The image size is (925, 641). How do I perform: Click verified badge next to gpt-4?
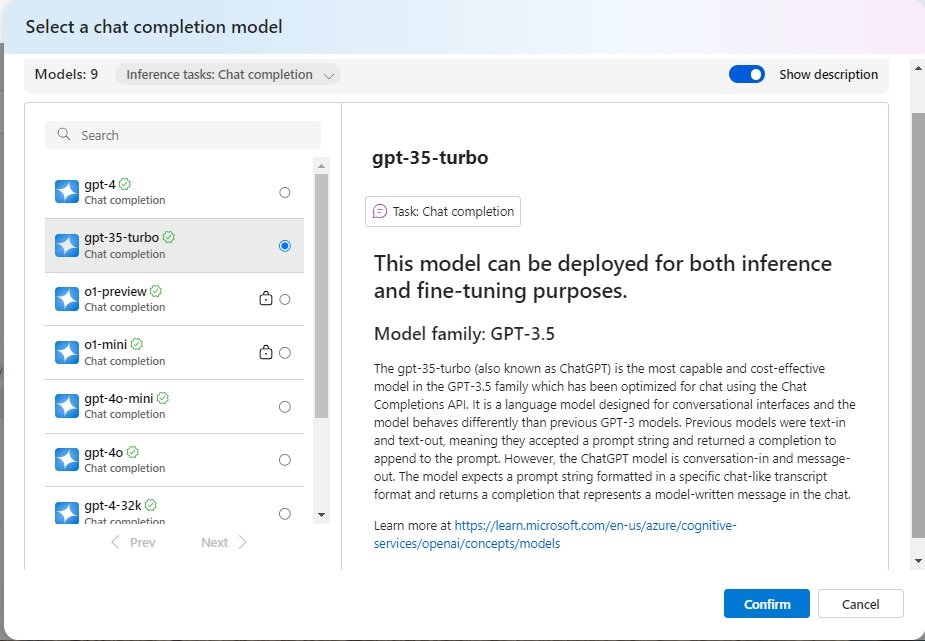pyautogui.click(x=124, y=184)
